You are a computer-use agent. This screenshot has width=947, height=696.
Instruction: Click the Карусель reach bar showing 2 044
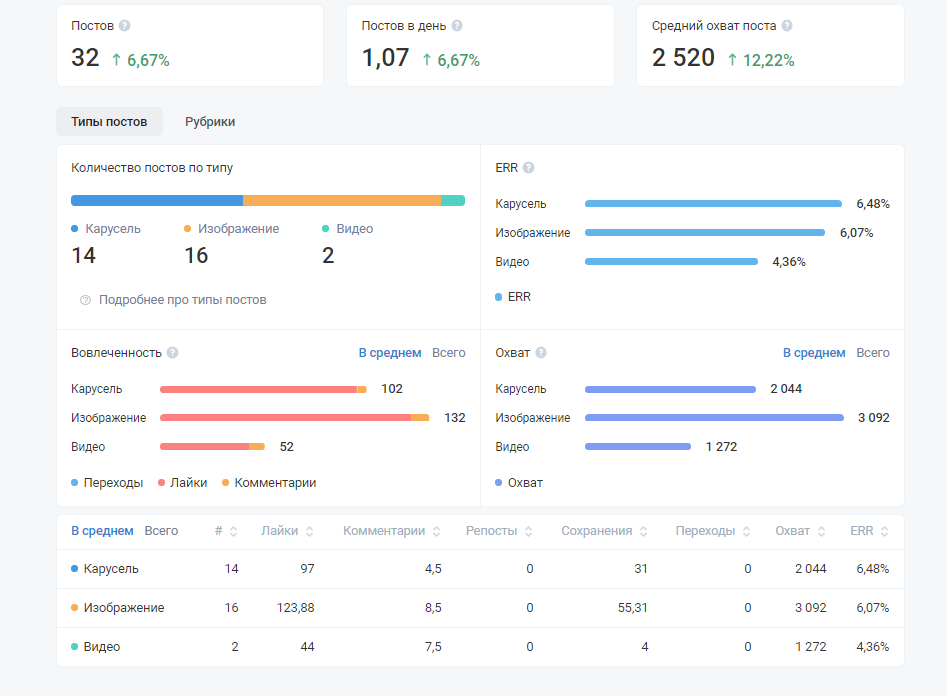pos(670,390)
